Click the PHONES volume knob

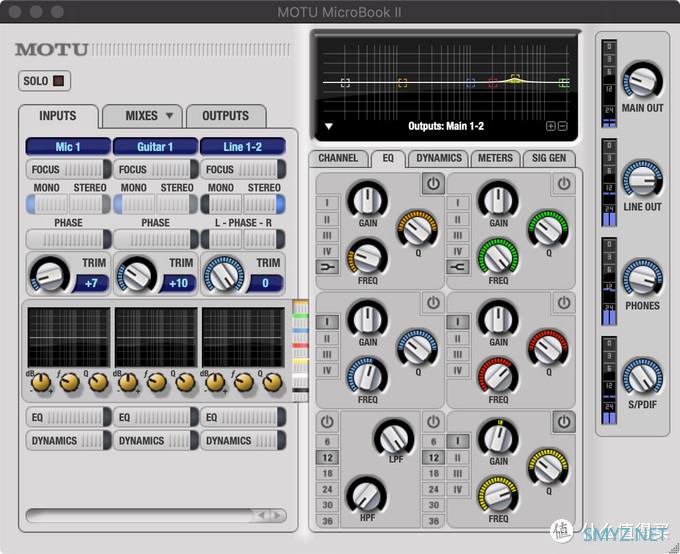click(642, 279)
